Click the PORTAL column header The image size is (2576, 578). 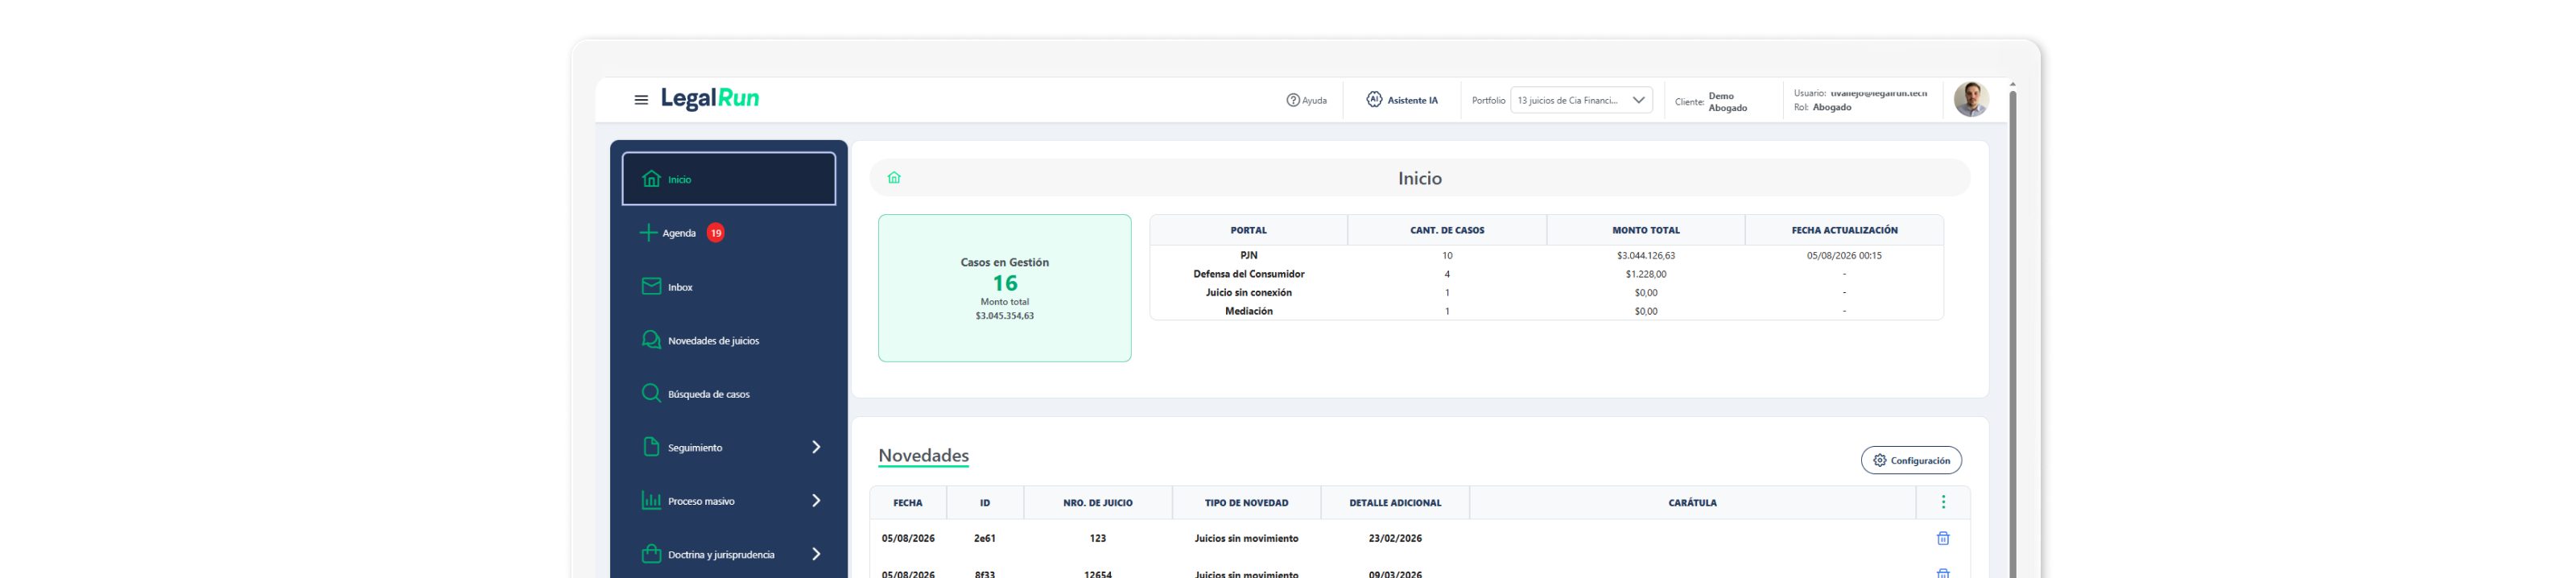click(x=1248, y=230)
